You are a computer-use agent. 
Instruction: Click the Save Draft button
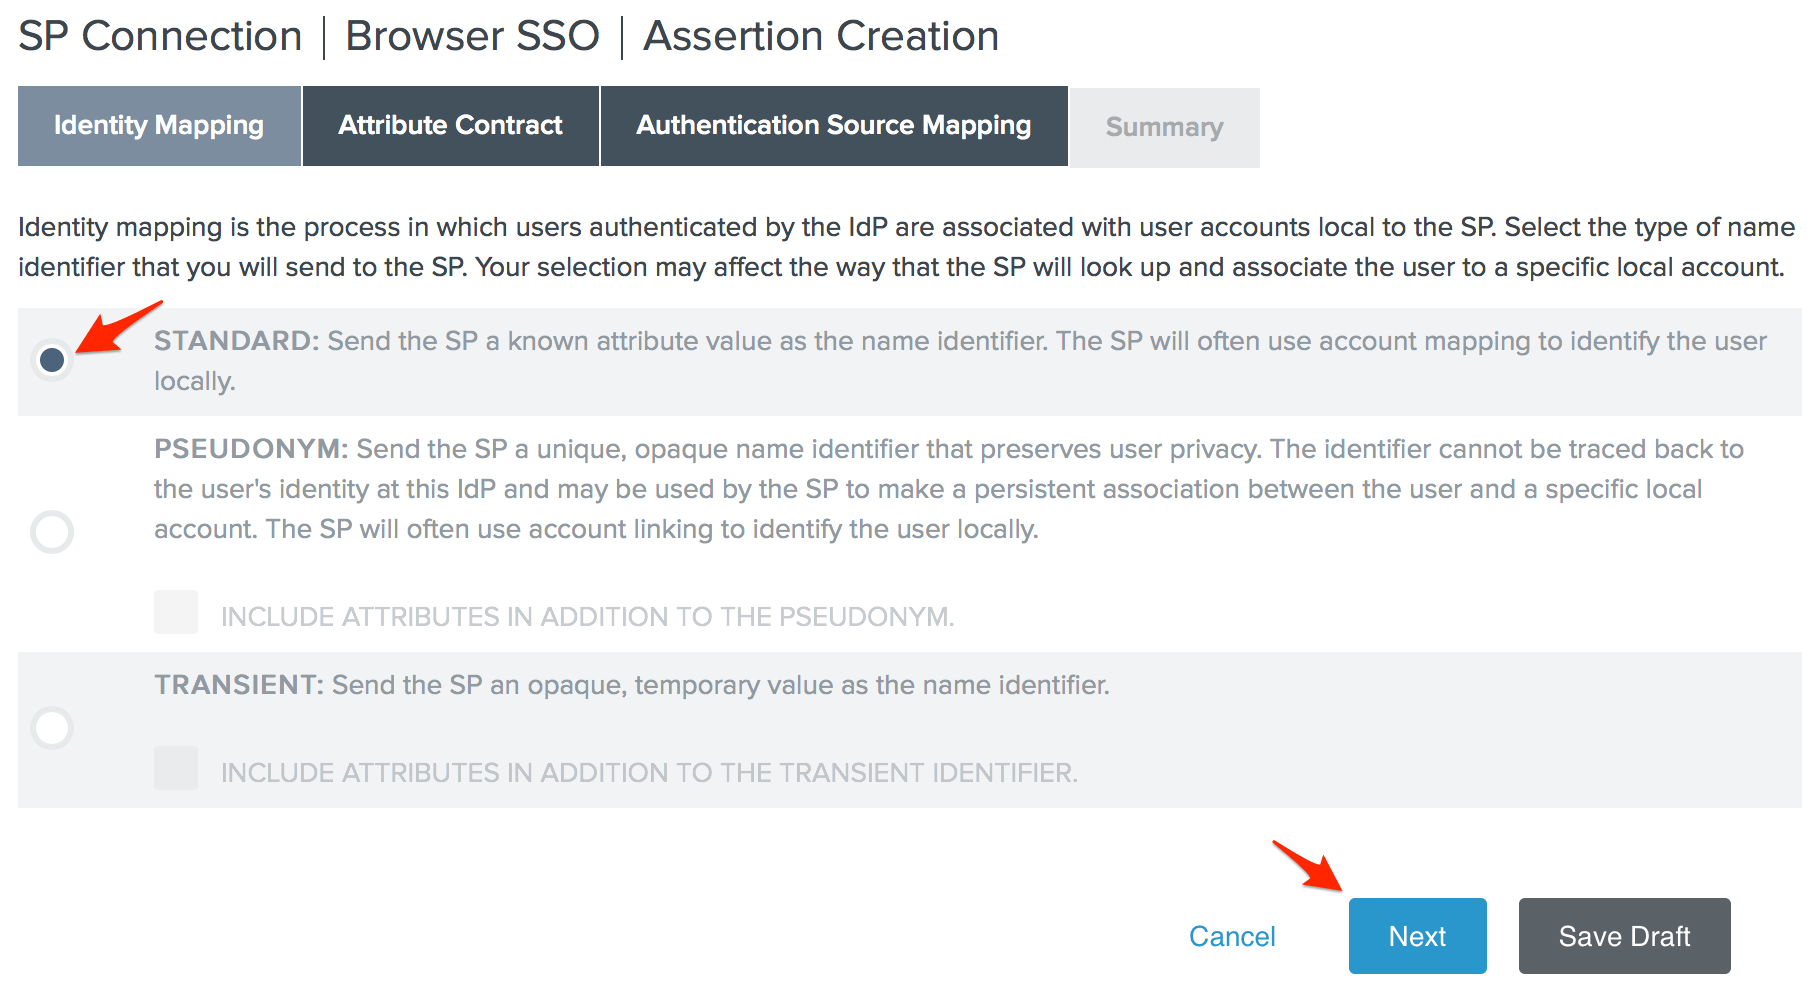click(1624, 936)
